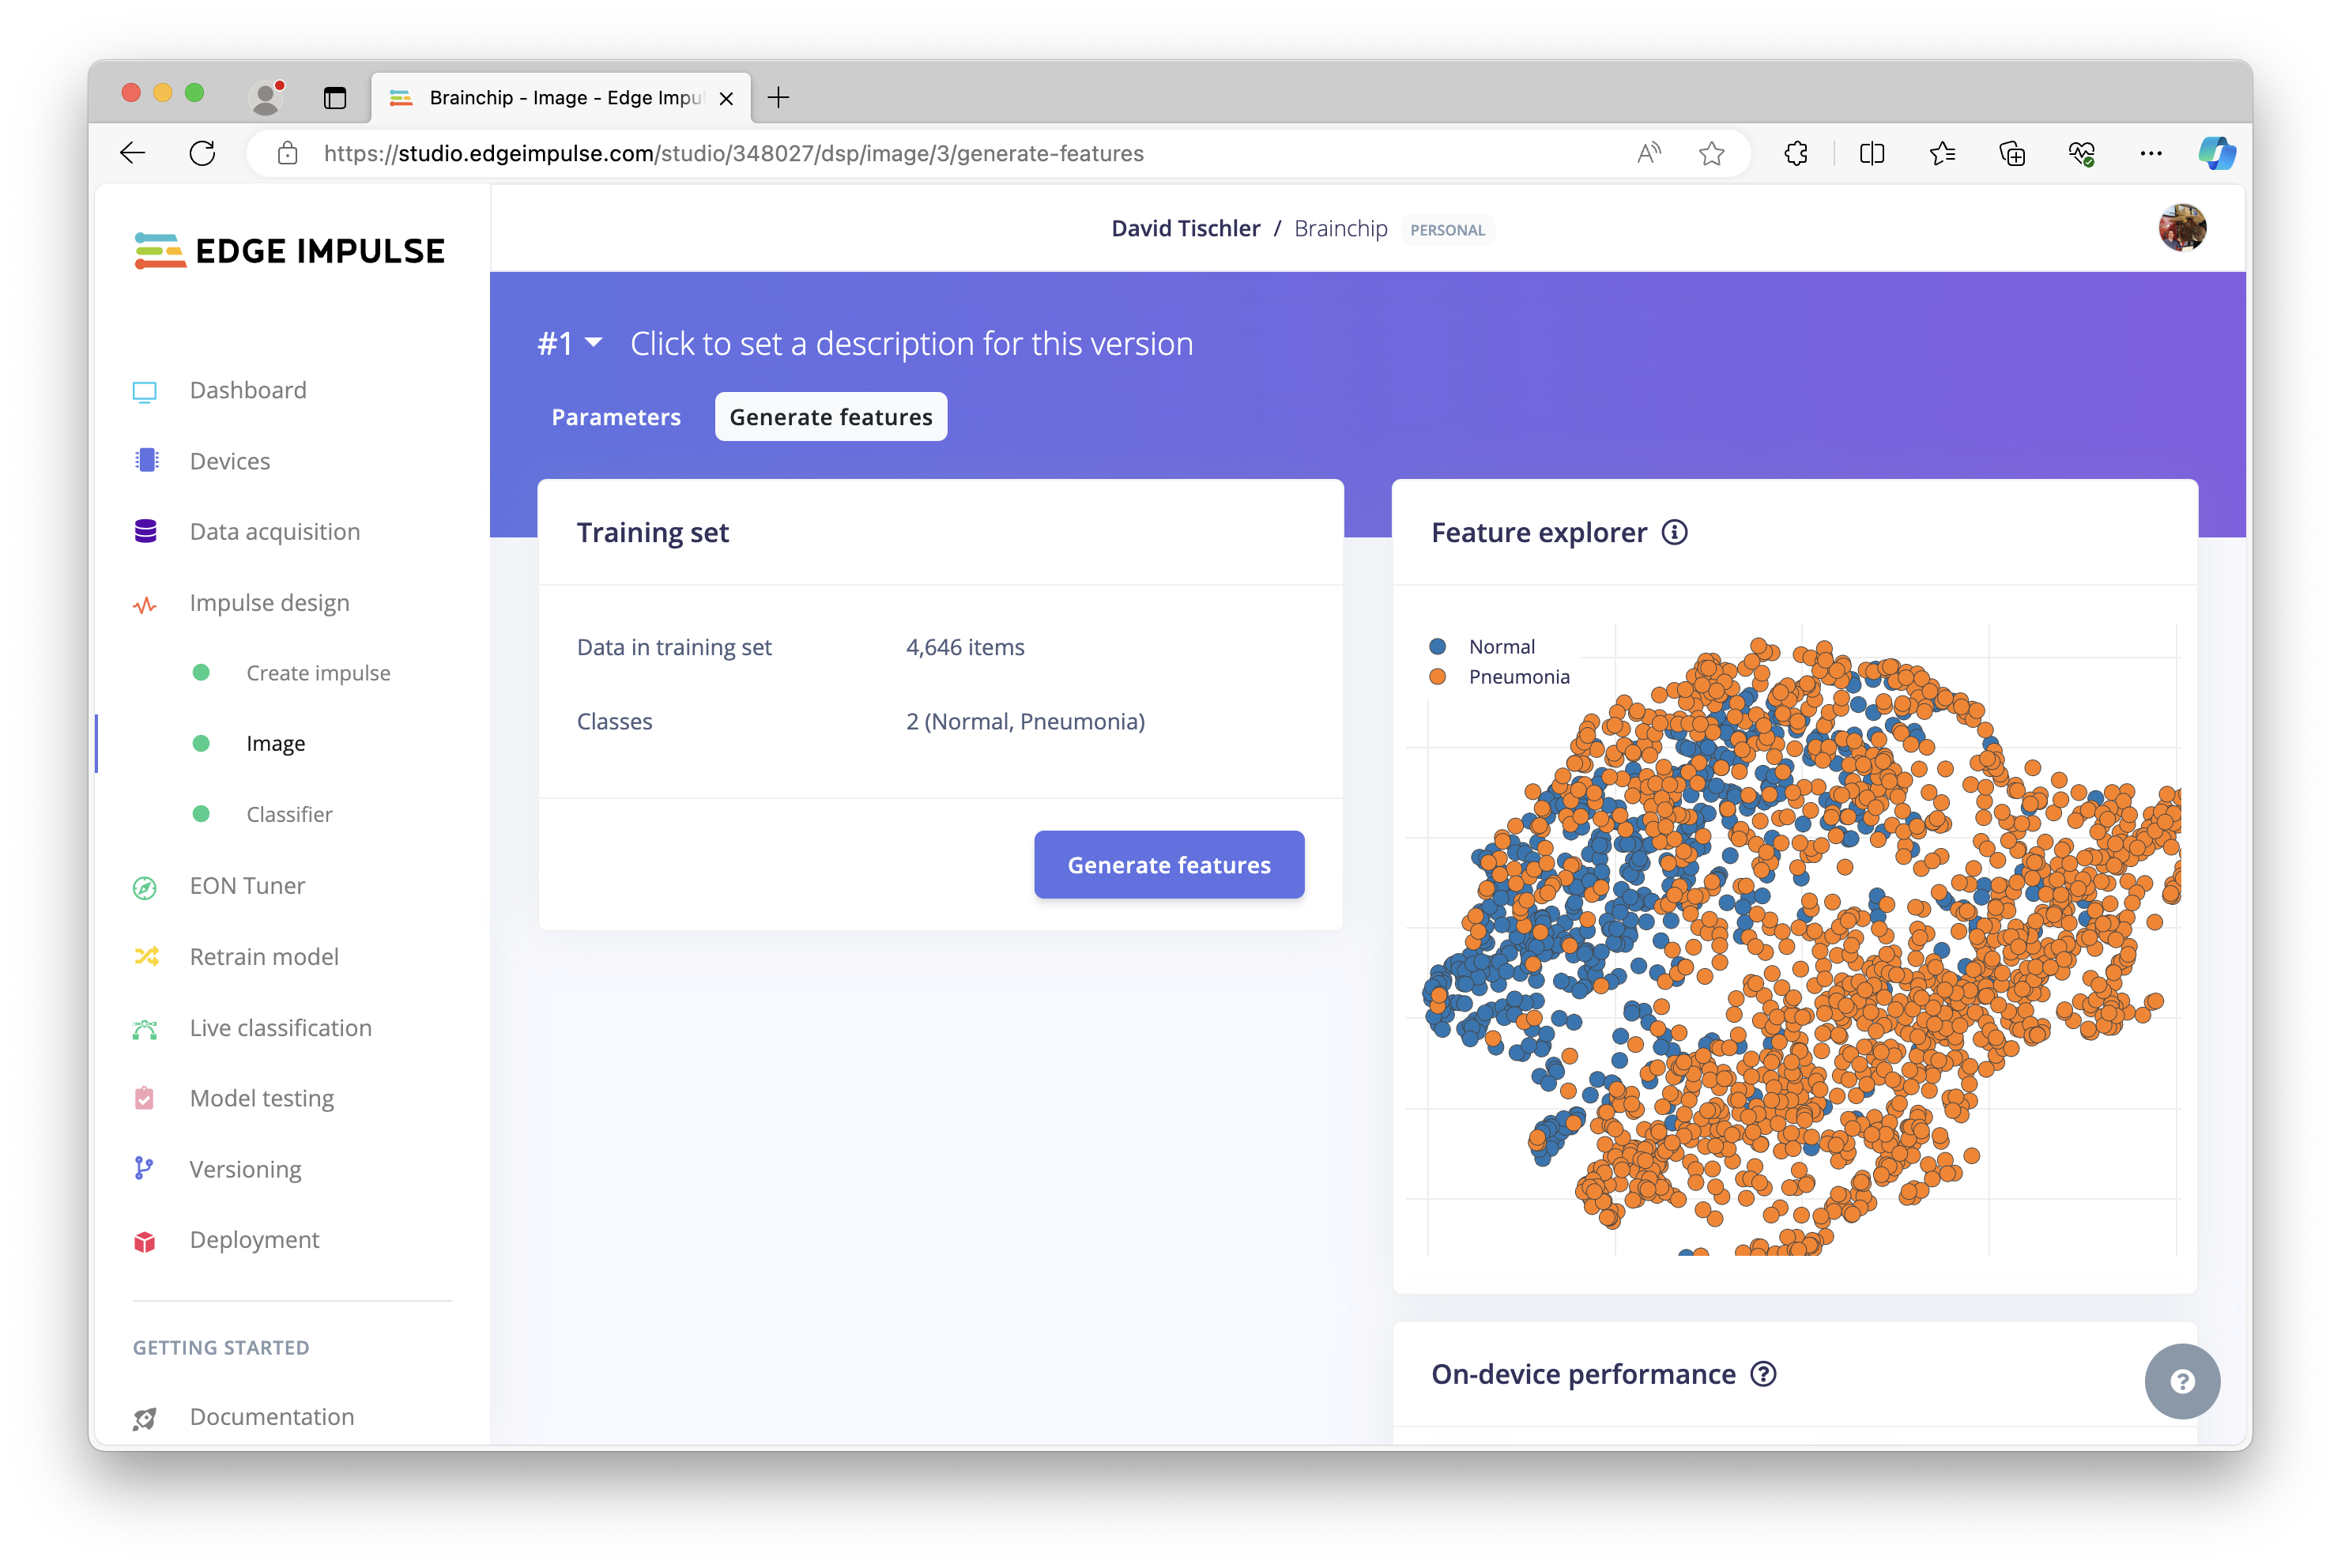This screenshot has height=1568, width=2341.
Task: Click the Impulse design icon
Action: click(147, 602)
